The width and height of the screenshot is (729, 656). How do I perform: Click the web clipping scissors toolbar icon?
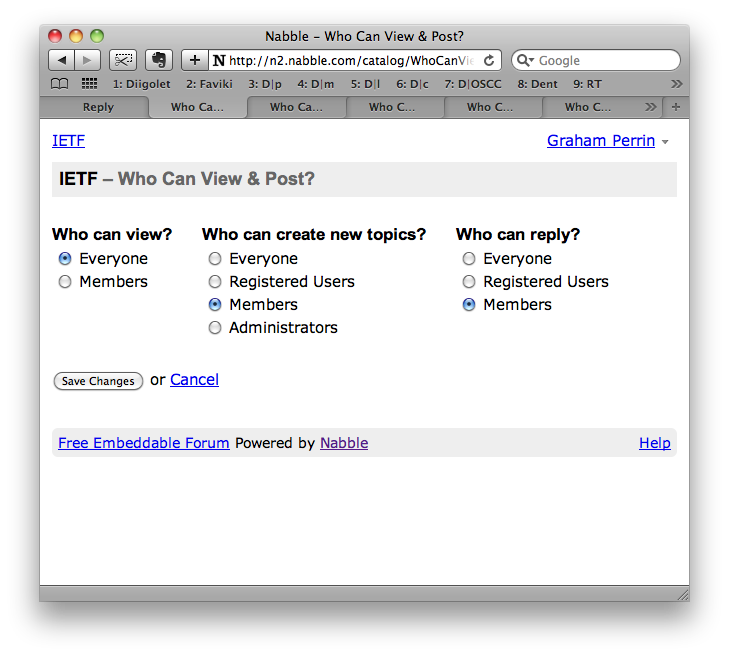123,60
